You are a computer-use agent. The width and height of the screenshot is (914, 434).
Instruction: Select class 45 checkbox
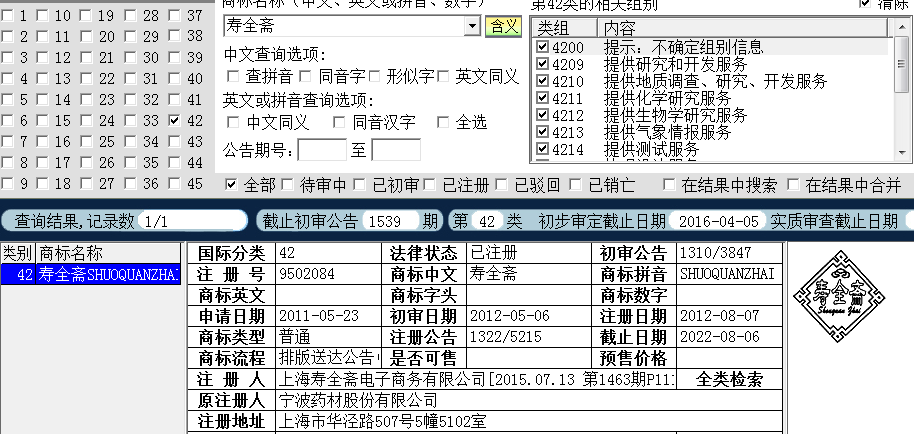175,184
